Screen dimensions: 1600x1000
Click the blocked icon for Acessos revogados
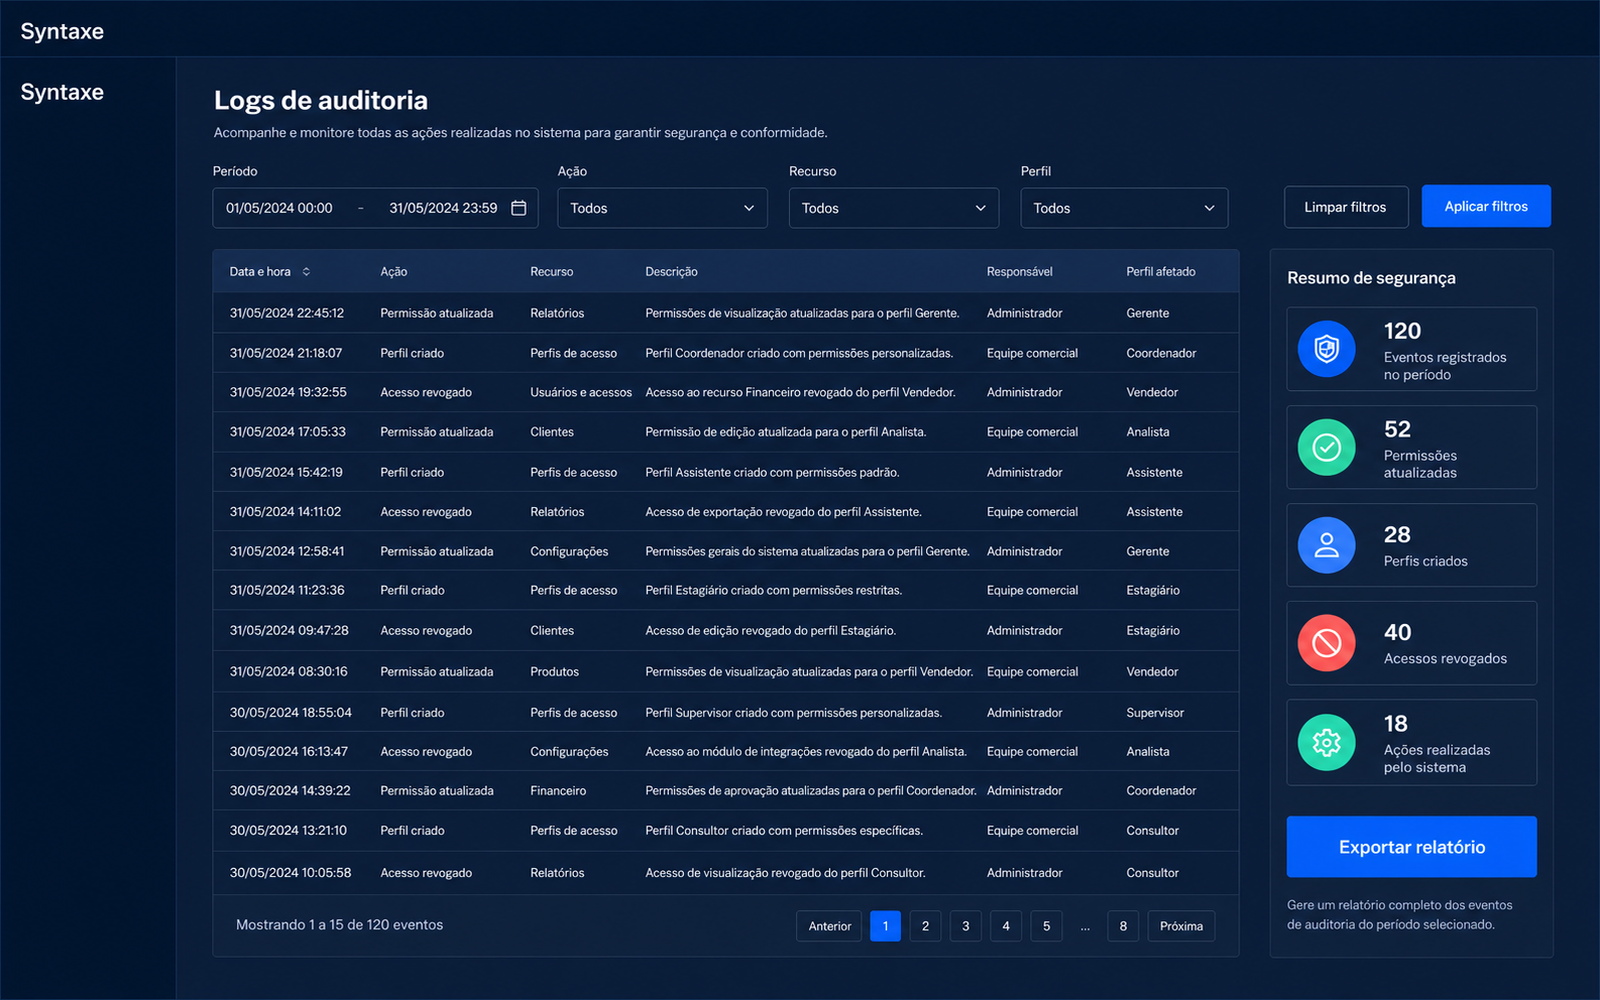click(1326, 643)
